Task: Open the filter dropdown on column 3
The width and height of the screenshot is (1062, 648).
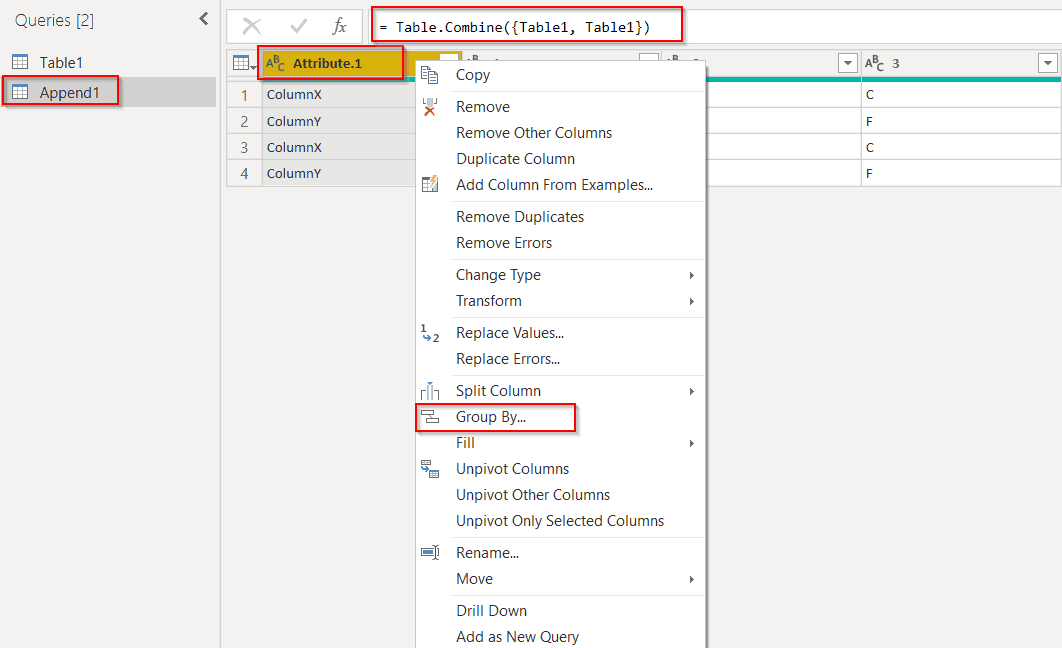Action: click(x=1047, y=62)
